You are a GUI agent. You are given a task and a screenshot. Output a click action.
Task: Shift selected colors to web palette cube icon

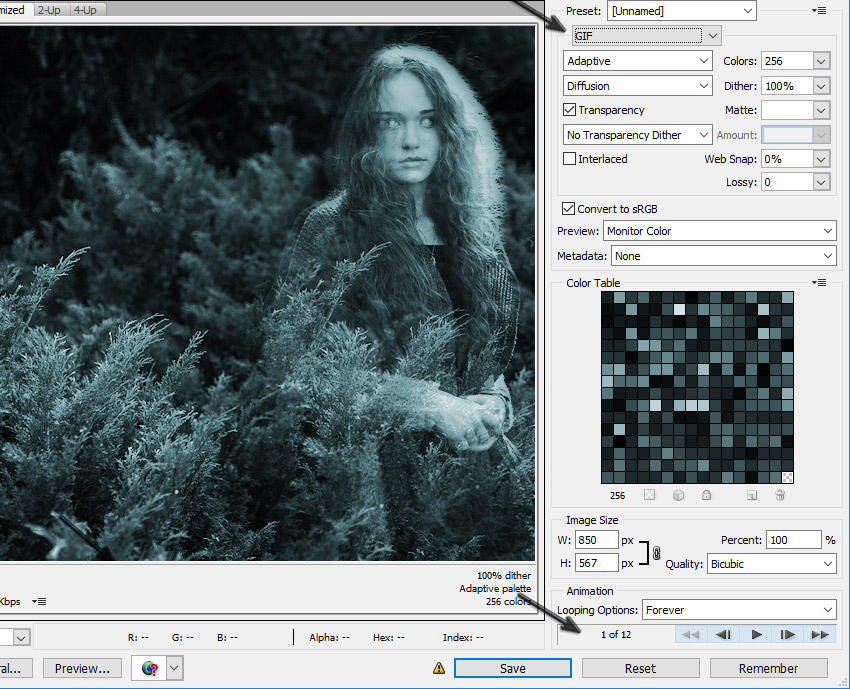pos(678,495)
